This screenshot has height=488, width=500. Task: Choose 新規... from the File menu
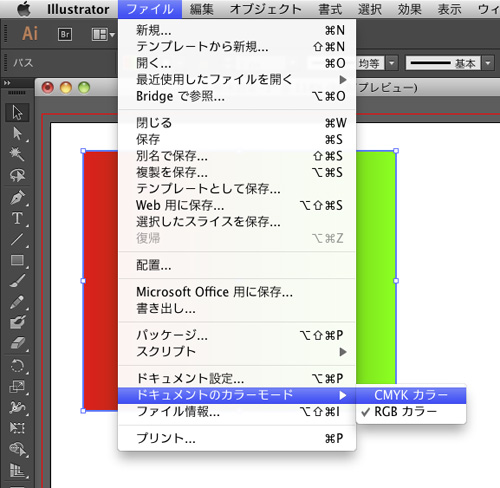click(x=237, y=30)
